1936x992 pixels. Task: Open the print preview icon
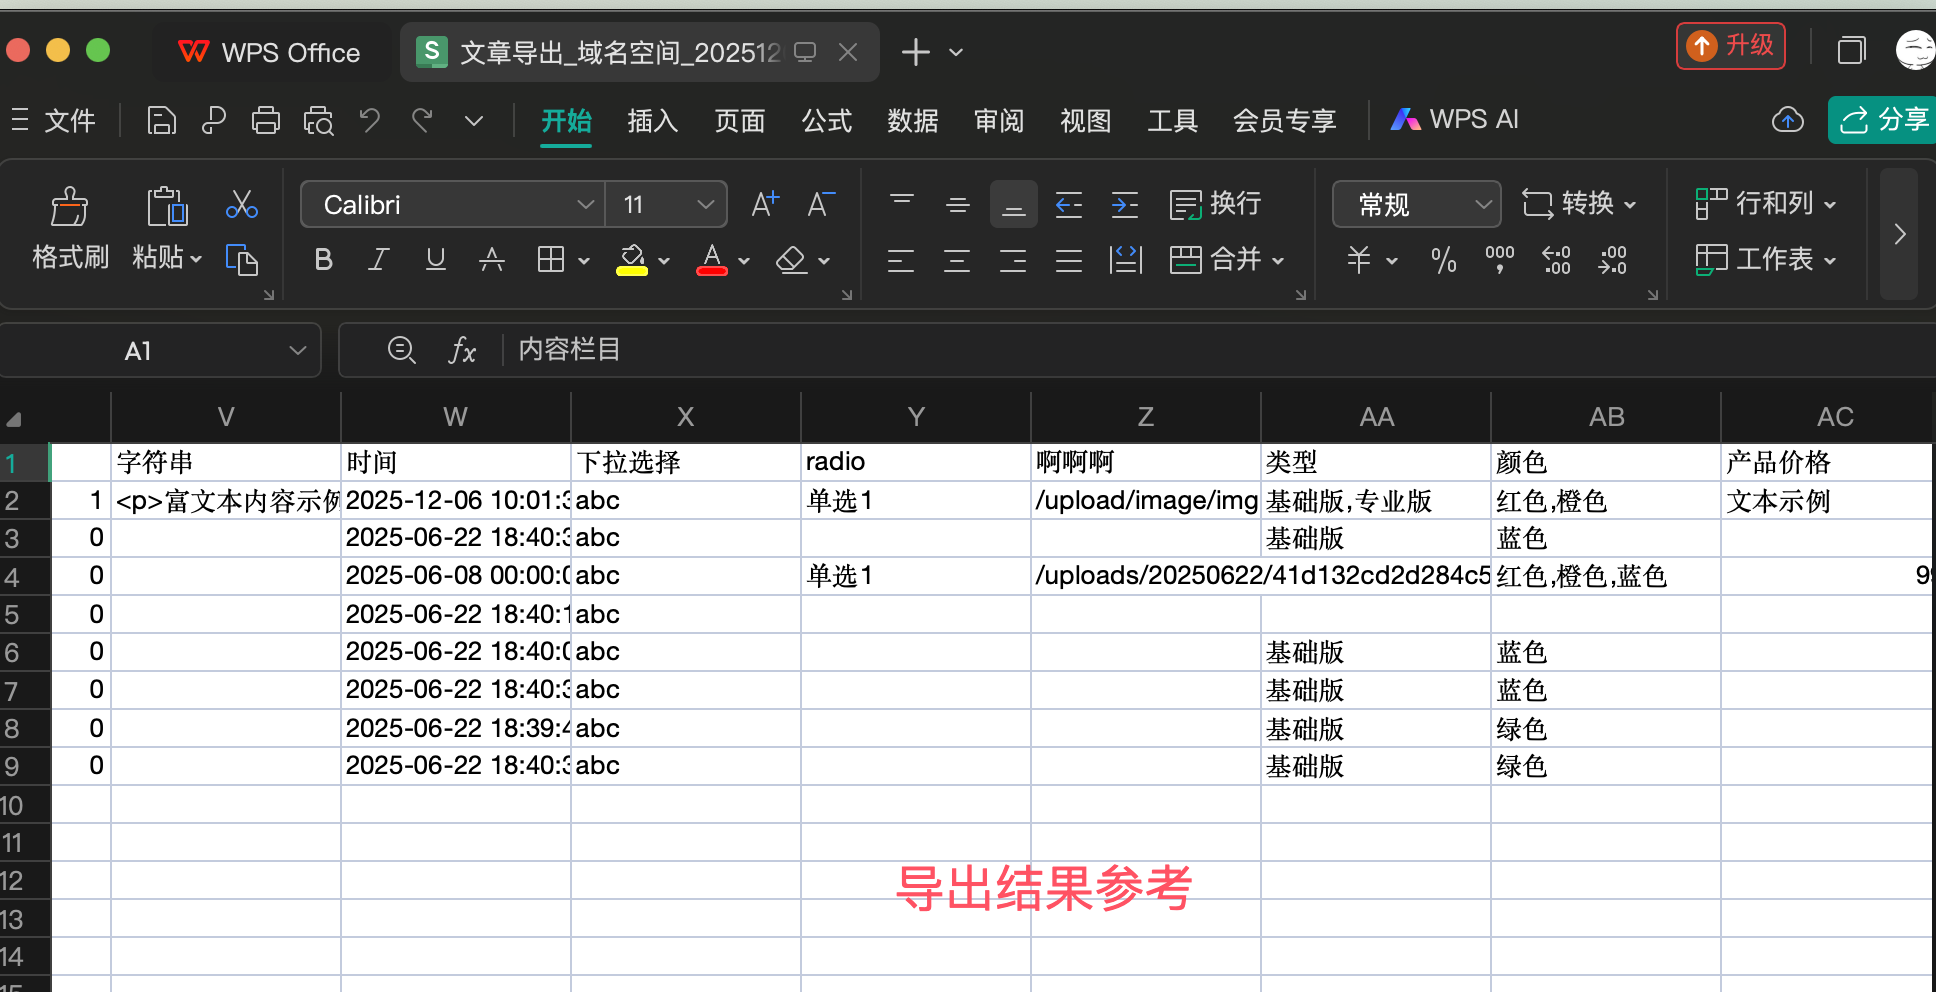click(318, 119)
